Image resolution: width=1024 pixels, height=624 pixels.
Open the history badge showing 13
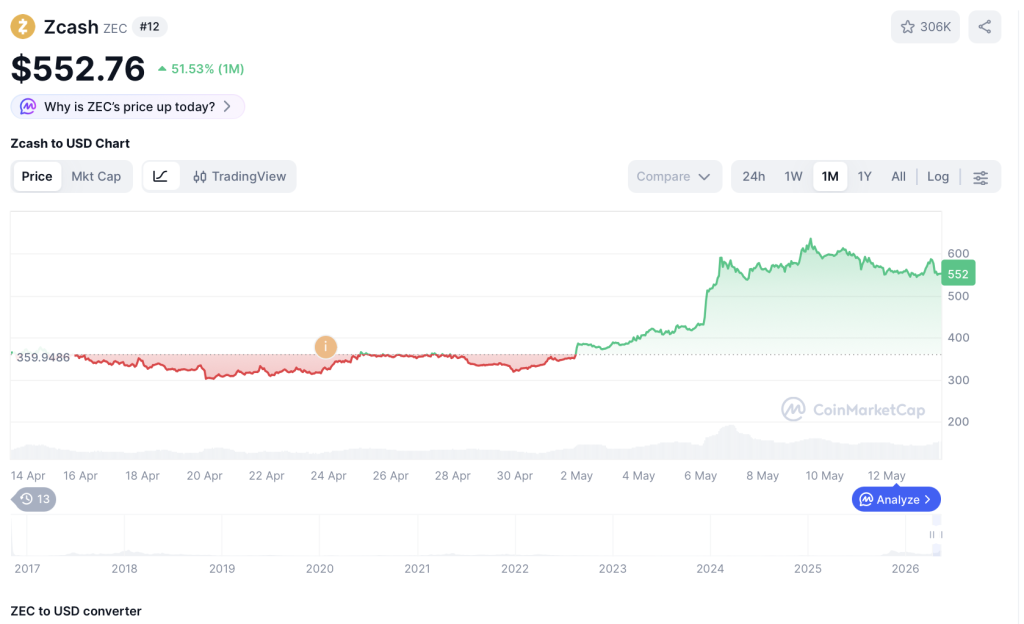[x=35, y=499]
